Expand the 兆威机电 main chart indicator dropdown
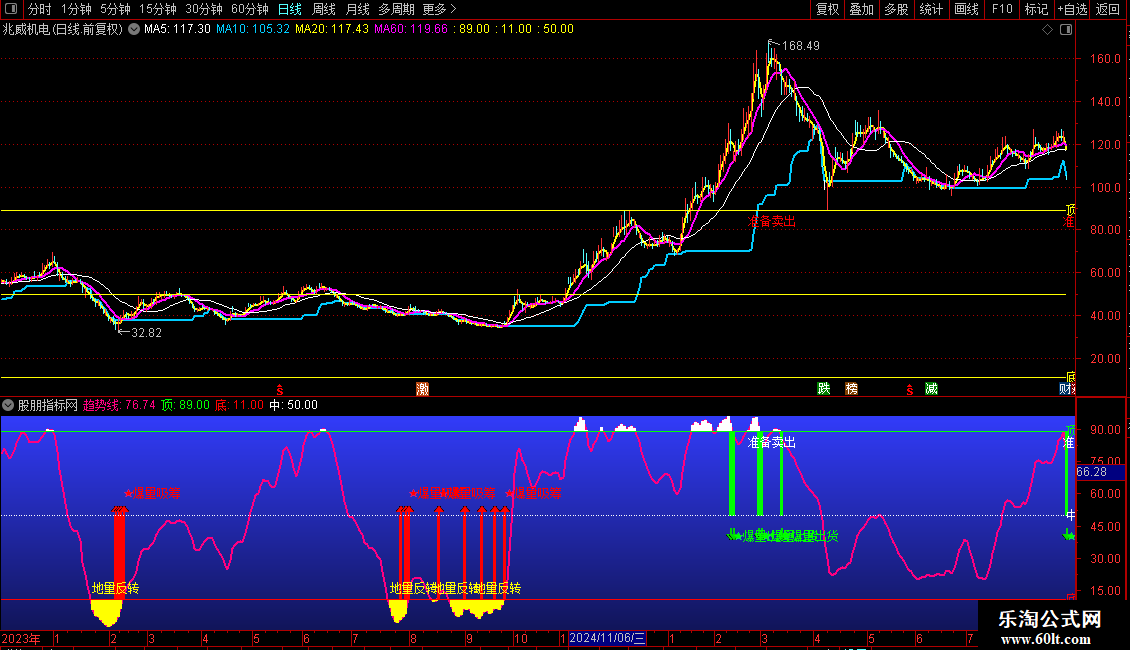Screen dimensions: 1130x650 (134, 30)
